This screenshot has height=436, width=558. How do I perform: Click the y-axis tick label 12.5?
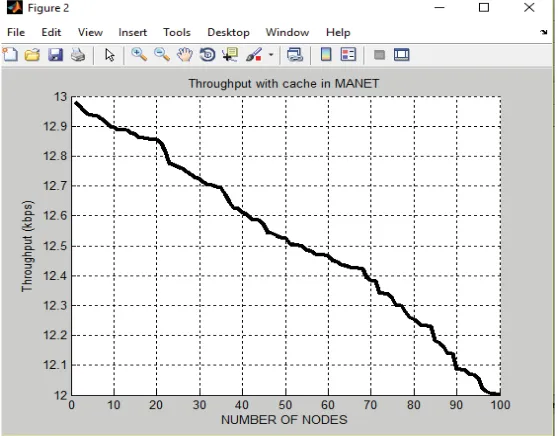tap(55, 246)
